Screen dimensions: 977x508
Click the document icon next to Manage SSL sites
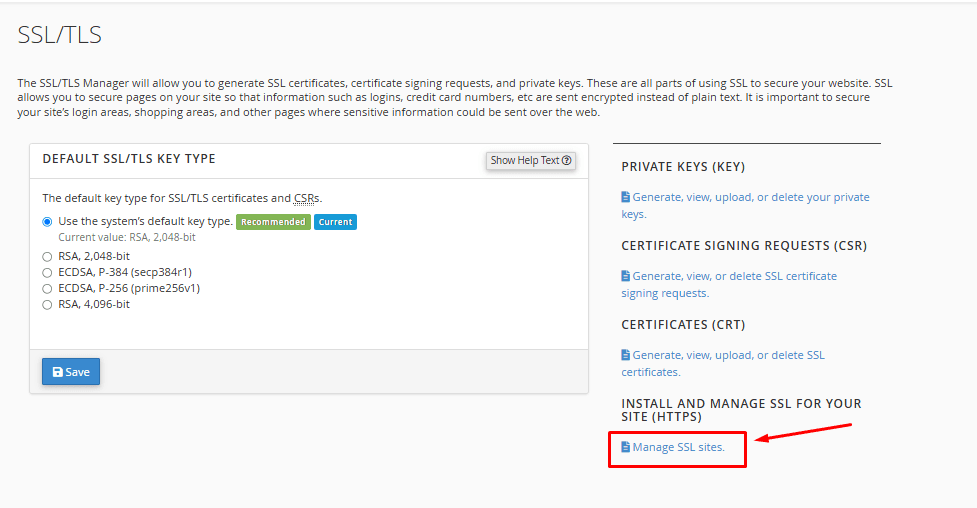coord(626,447)
